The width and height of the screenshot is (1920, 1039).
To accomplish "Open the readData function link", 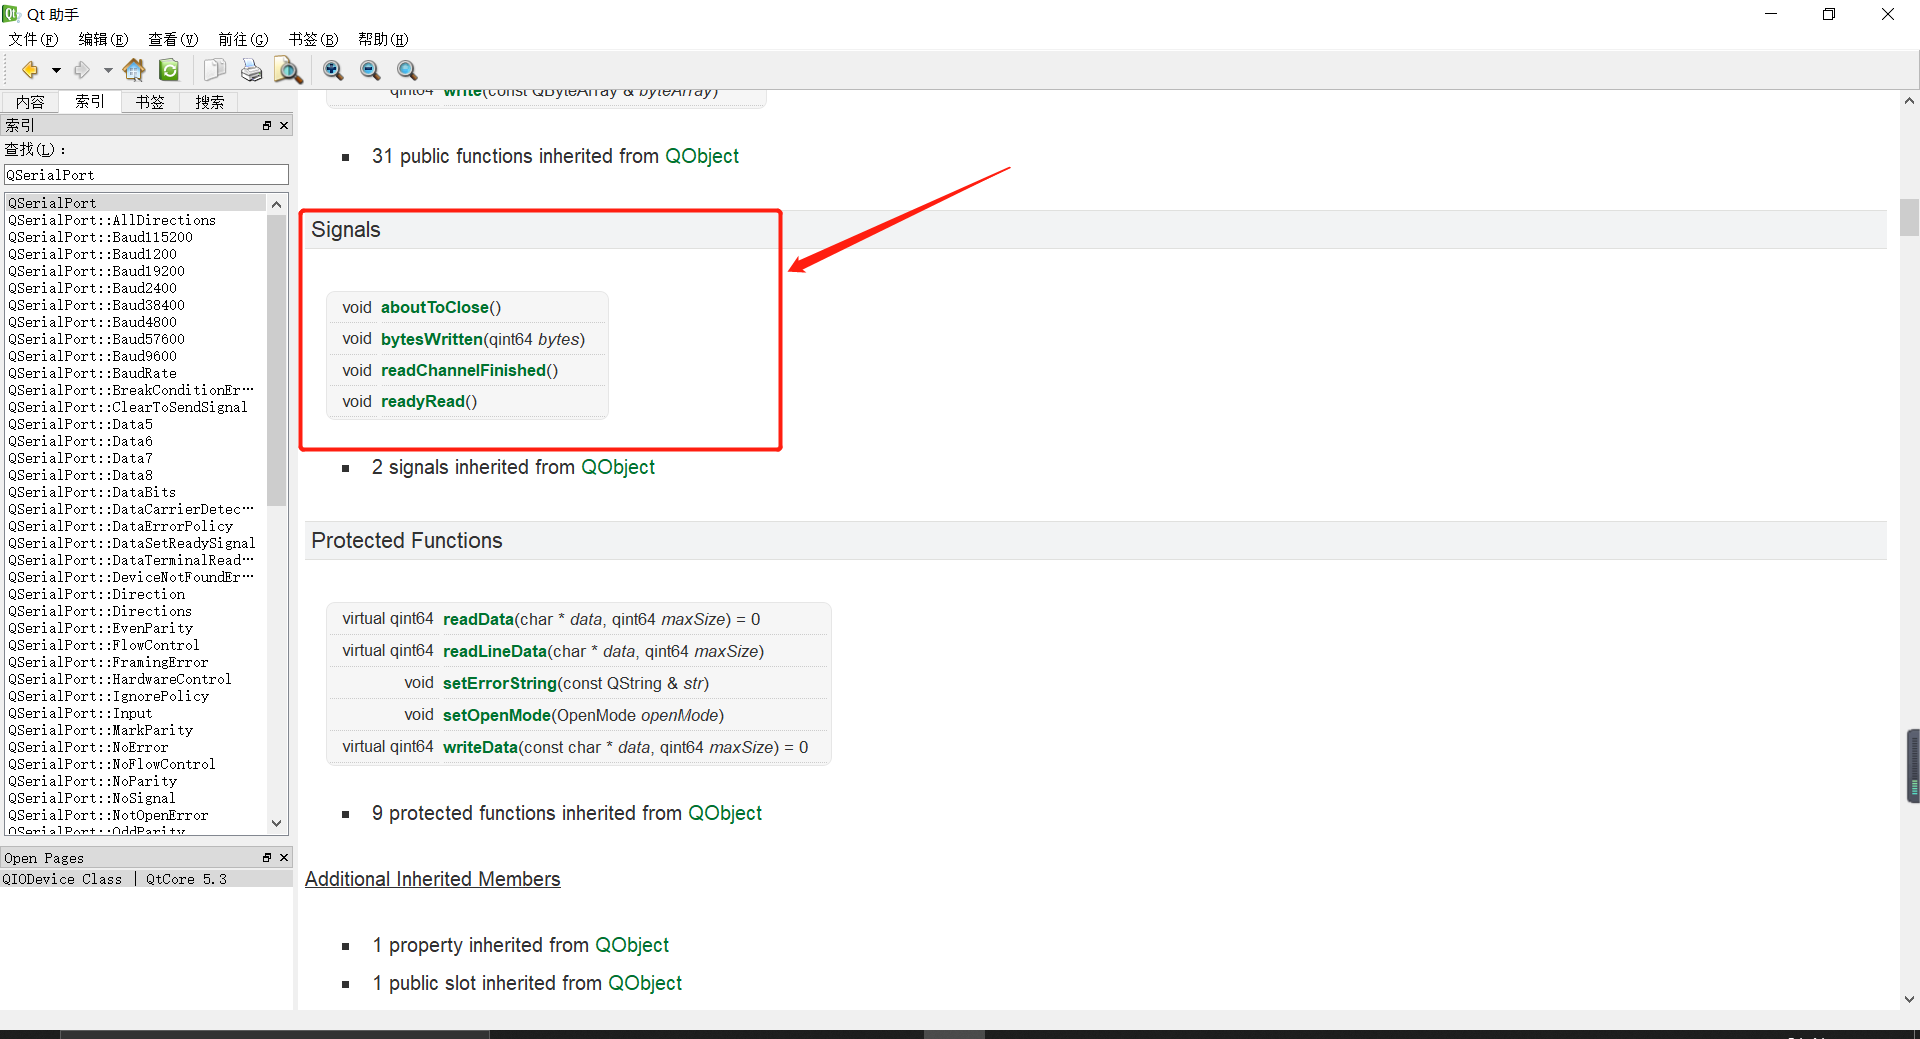I will pos(478,619).
